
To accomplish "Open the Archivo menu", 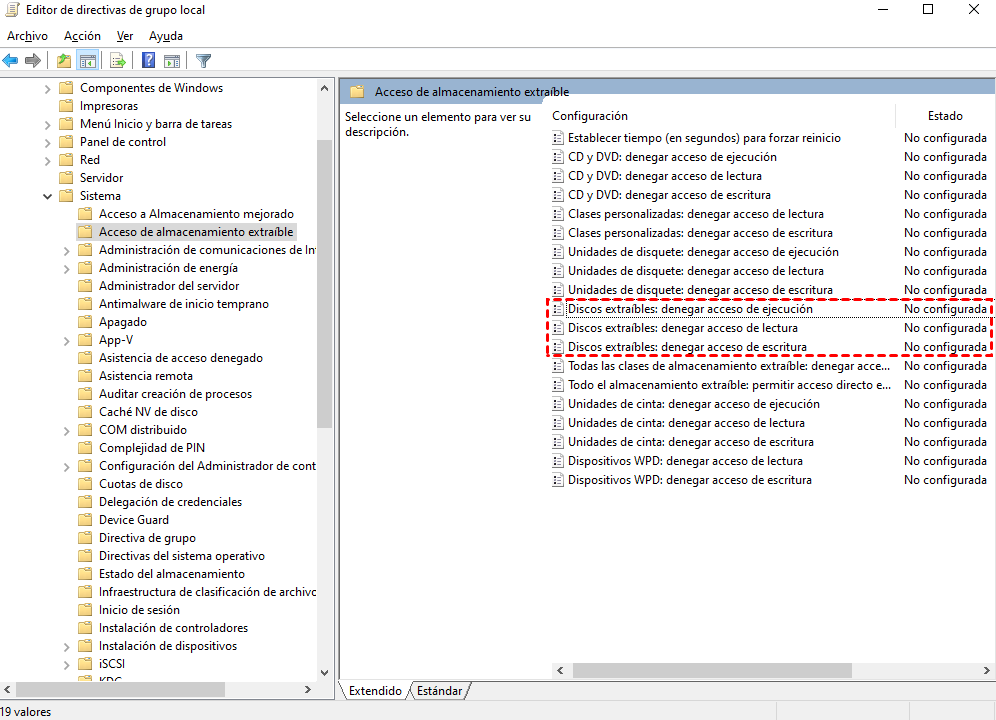I will (x=27, y=35).
